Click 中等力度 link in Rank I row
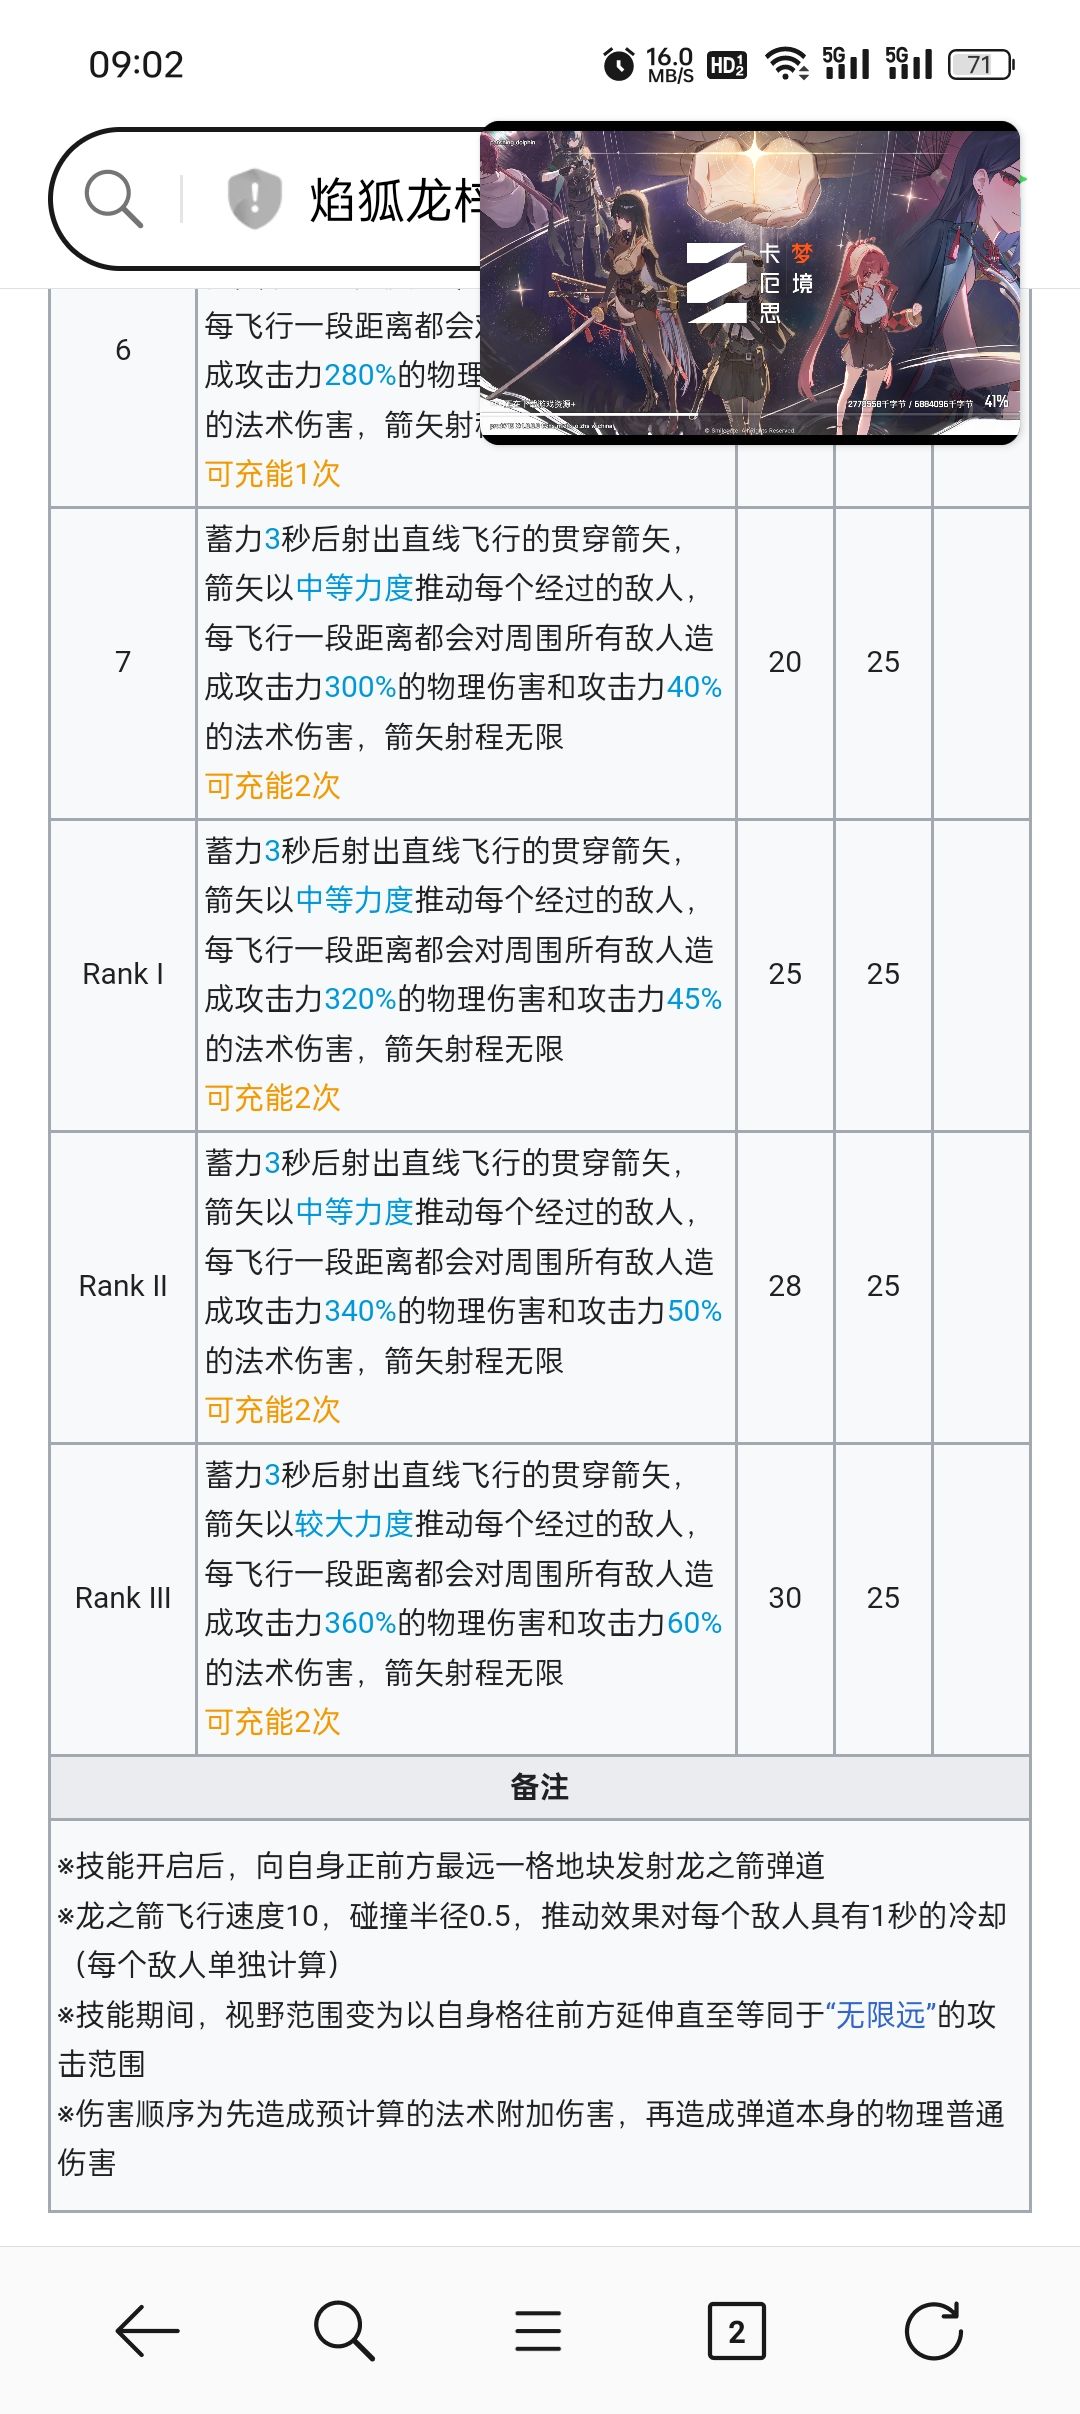Viewport: 1080px width, 2414px height. 354,900
